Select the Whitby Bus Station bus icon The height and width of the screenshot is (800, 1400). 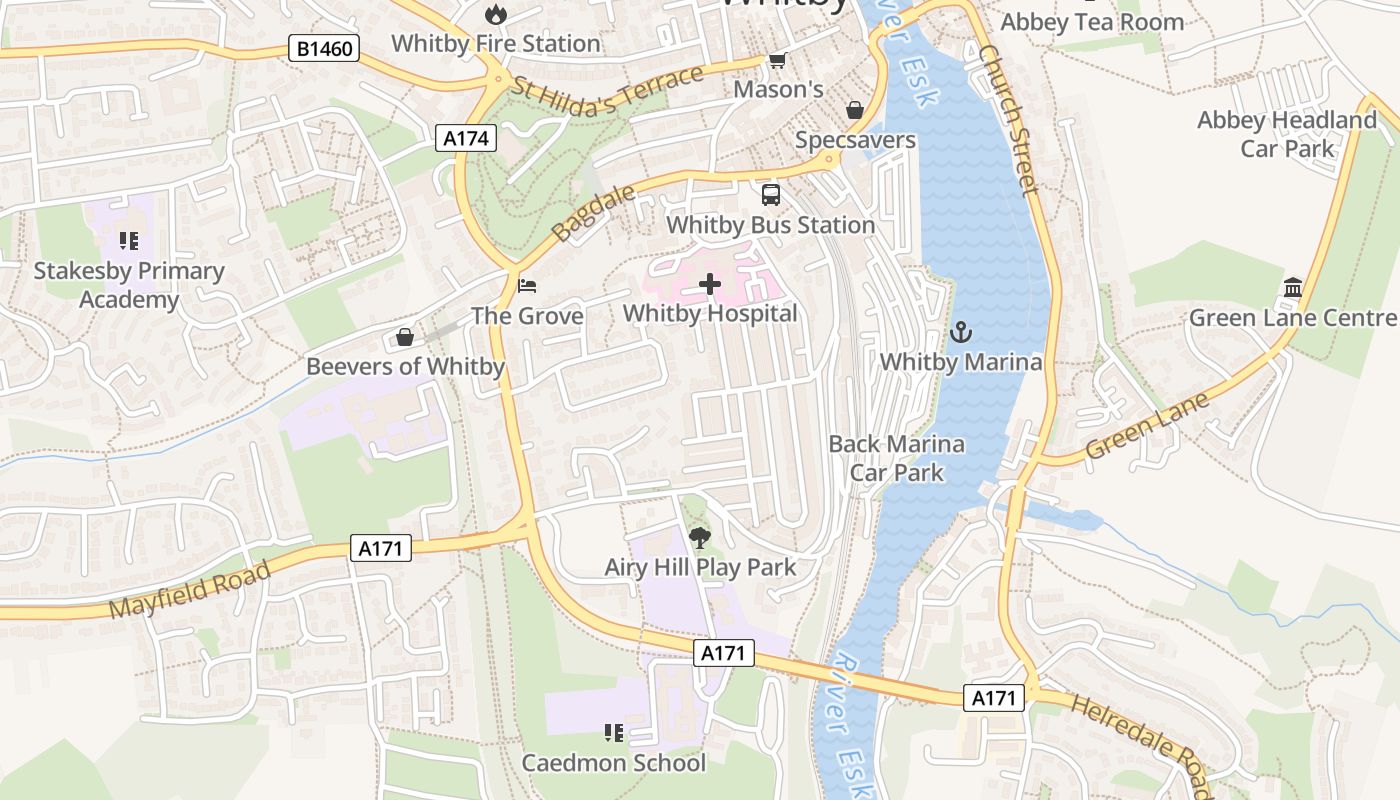click(771, 195)
